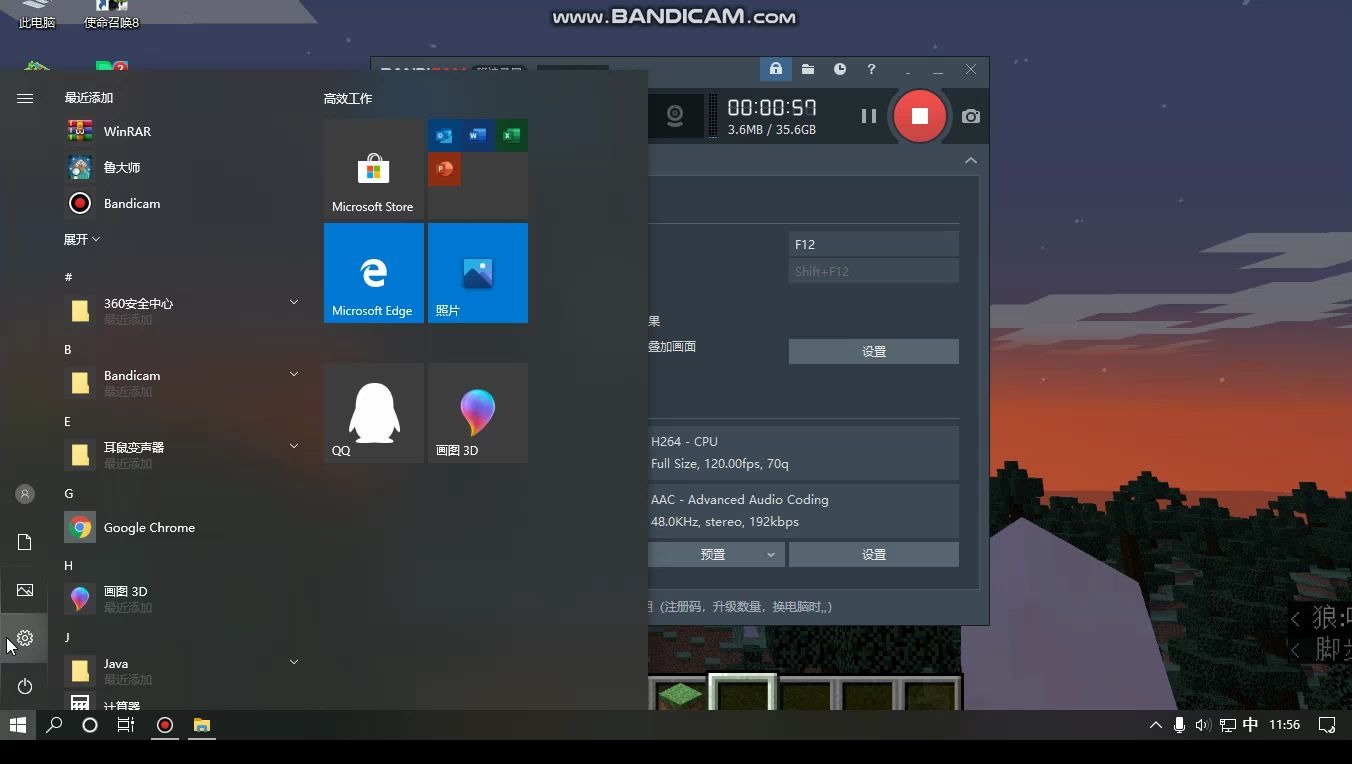Open the clock showing 11:56
Image resolution: width=1352 pixels, height=764 pixels.
(1284, 725)
